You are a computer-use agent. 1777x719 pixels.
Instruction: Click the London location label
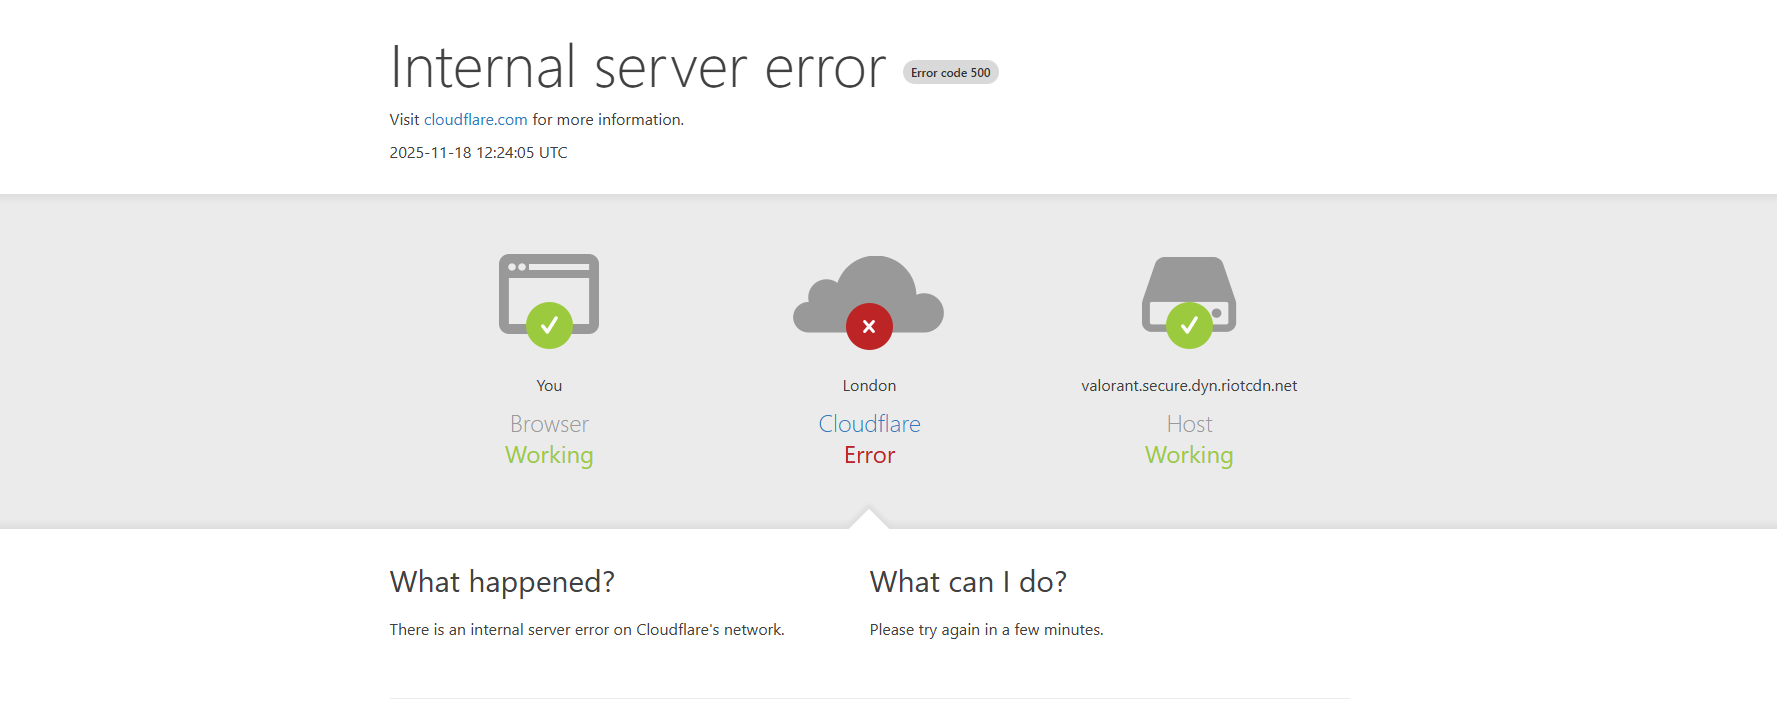click(869, 385)
